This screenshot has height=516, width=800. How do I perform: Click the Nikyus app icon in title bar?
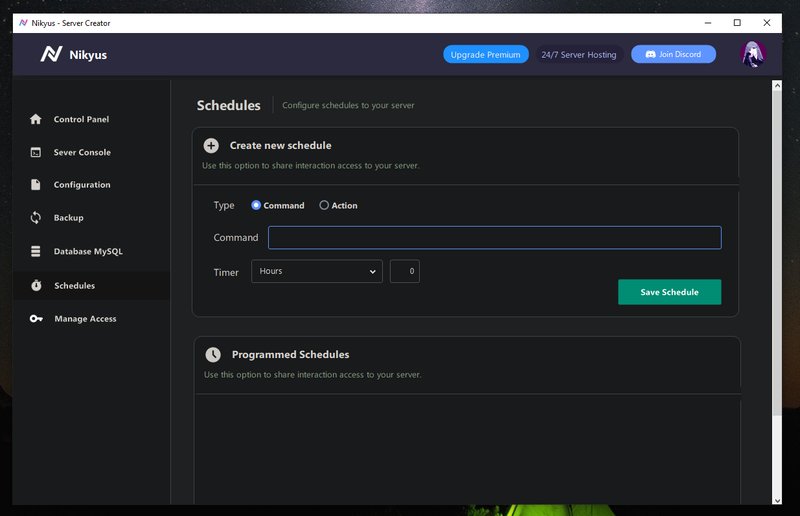(x=23, y=23)
